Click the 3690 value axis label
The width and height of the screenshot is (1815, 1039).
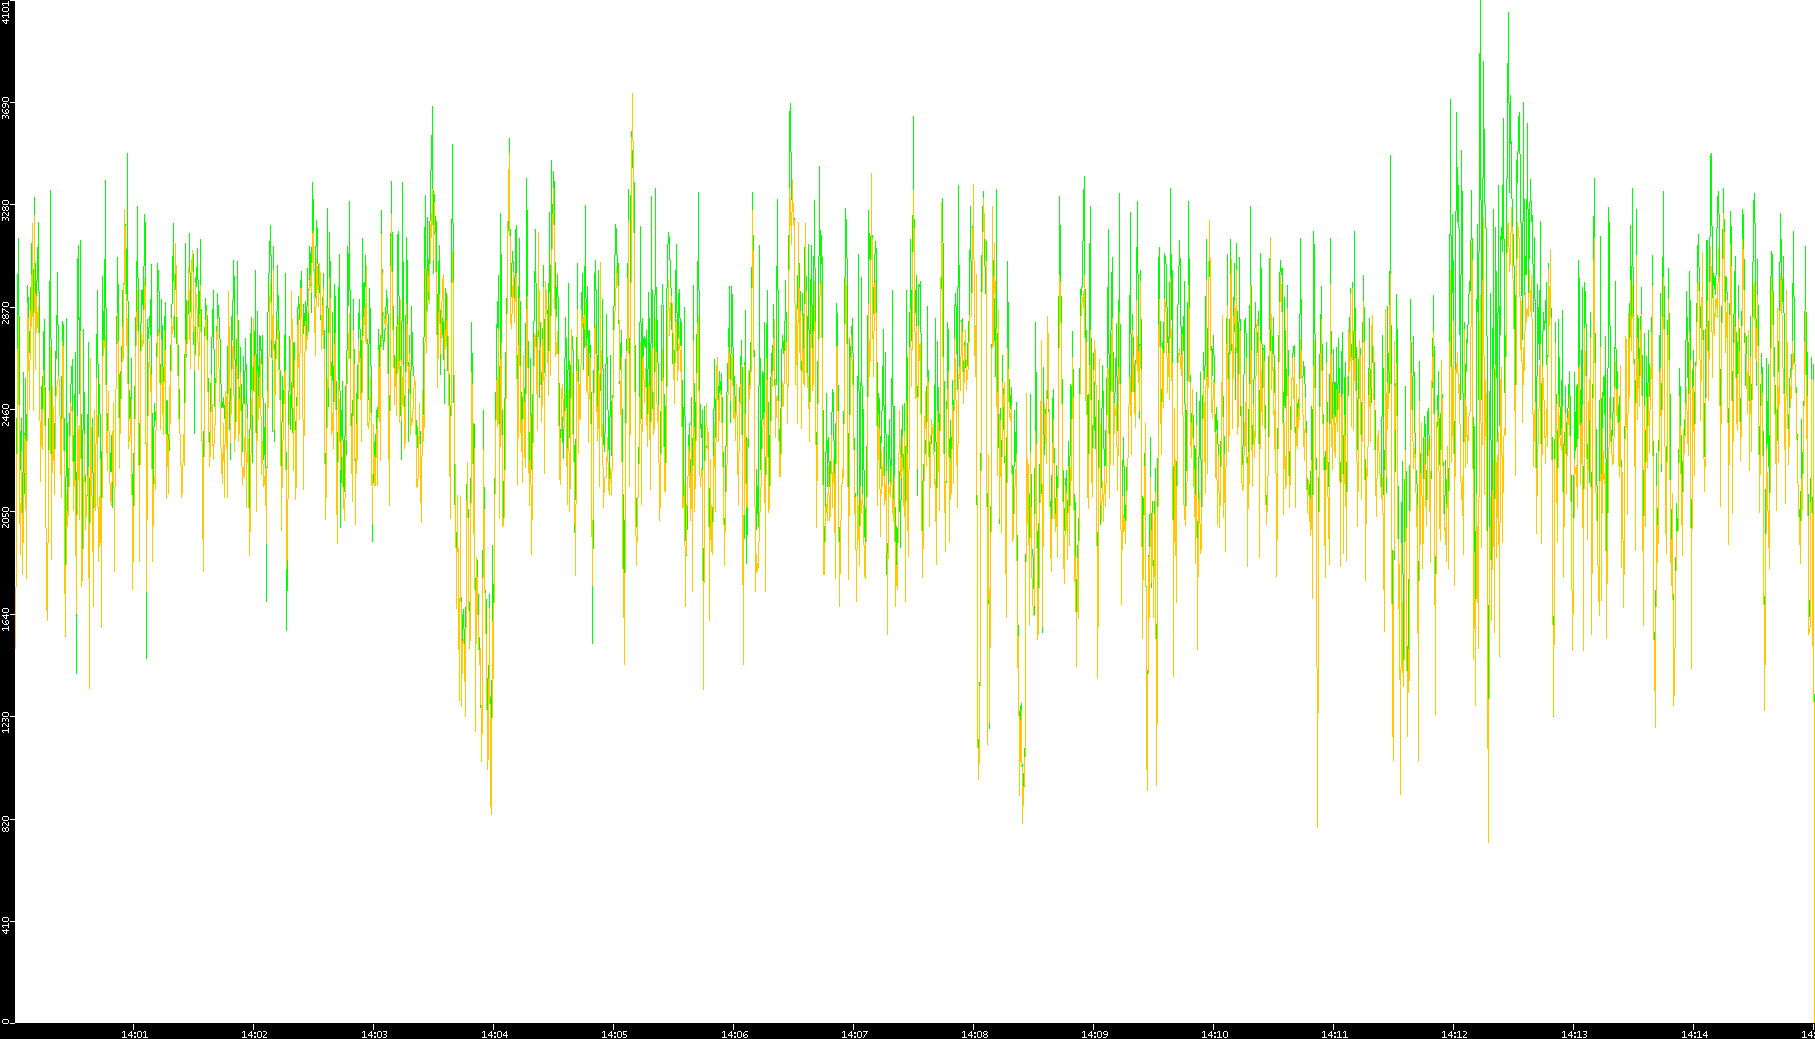(x=6, y=108)
